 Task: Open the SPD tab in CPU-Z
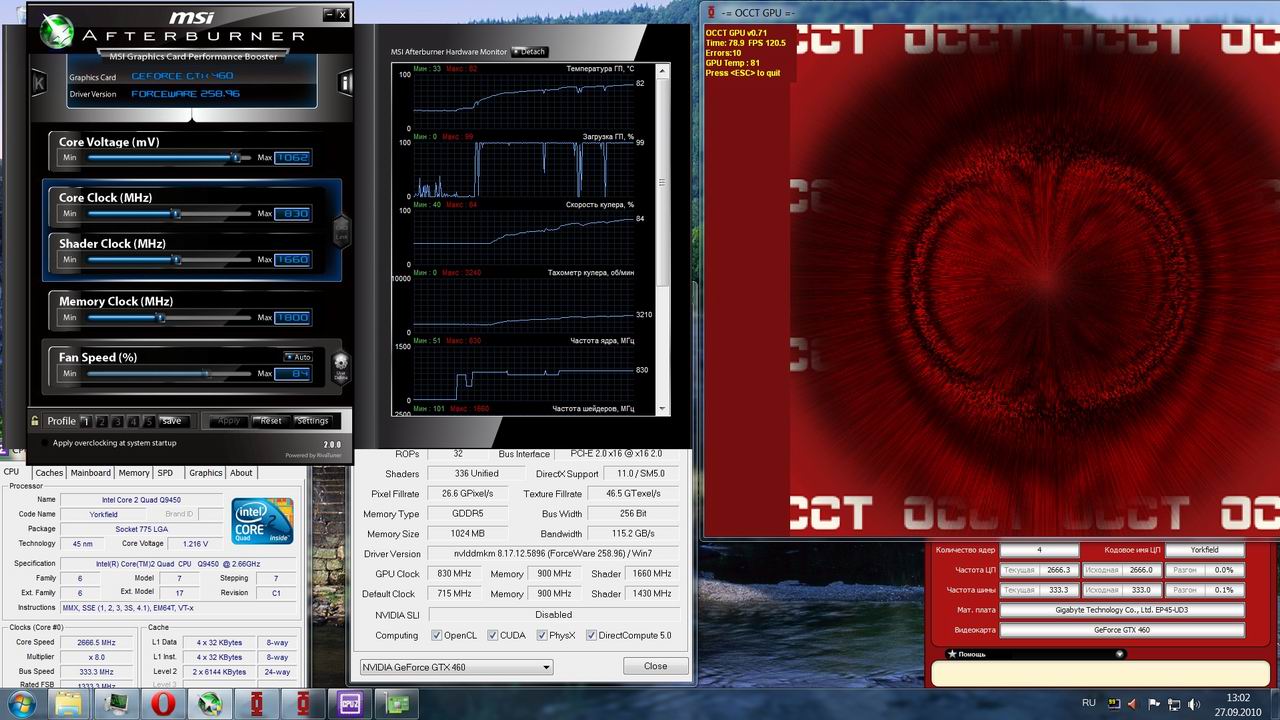[x=165, y=473]
